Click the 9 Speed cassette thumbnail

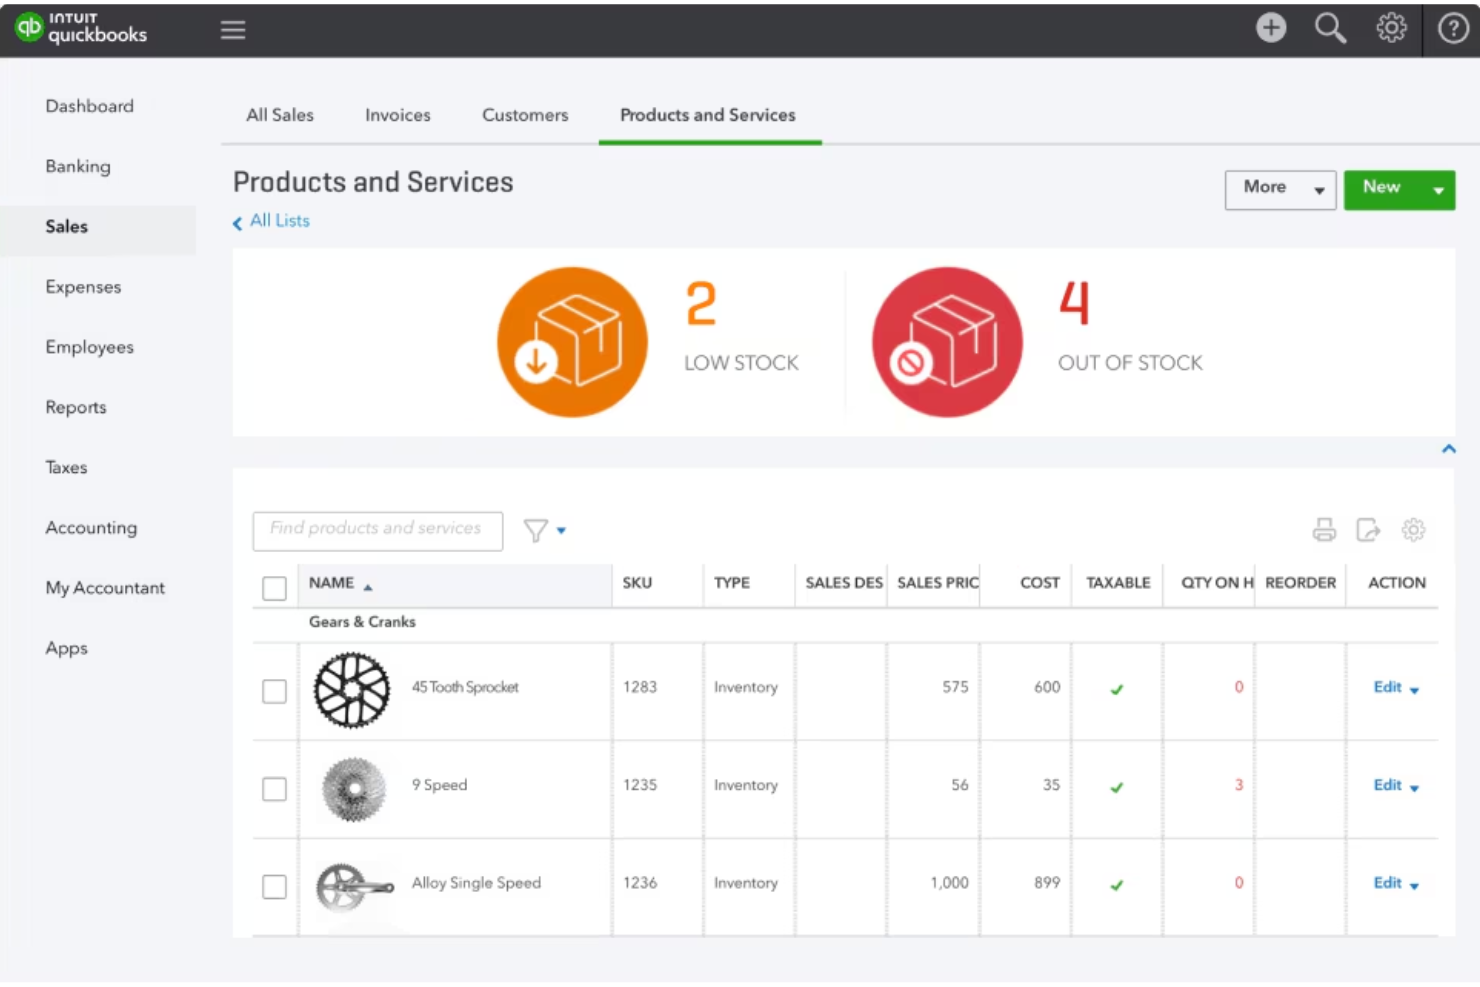pos(352,788)
